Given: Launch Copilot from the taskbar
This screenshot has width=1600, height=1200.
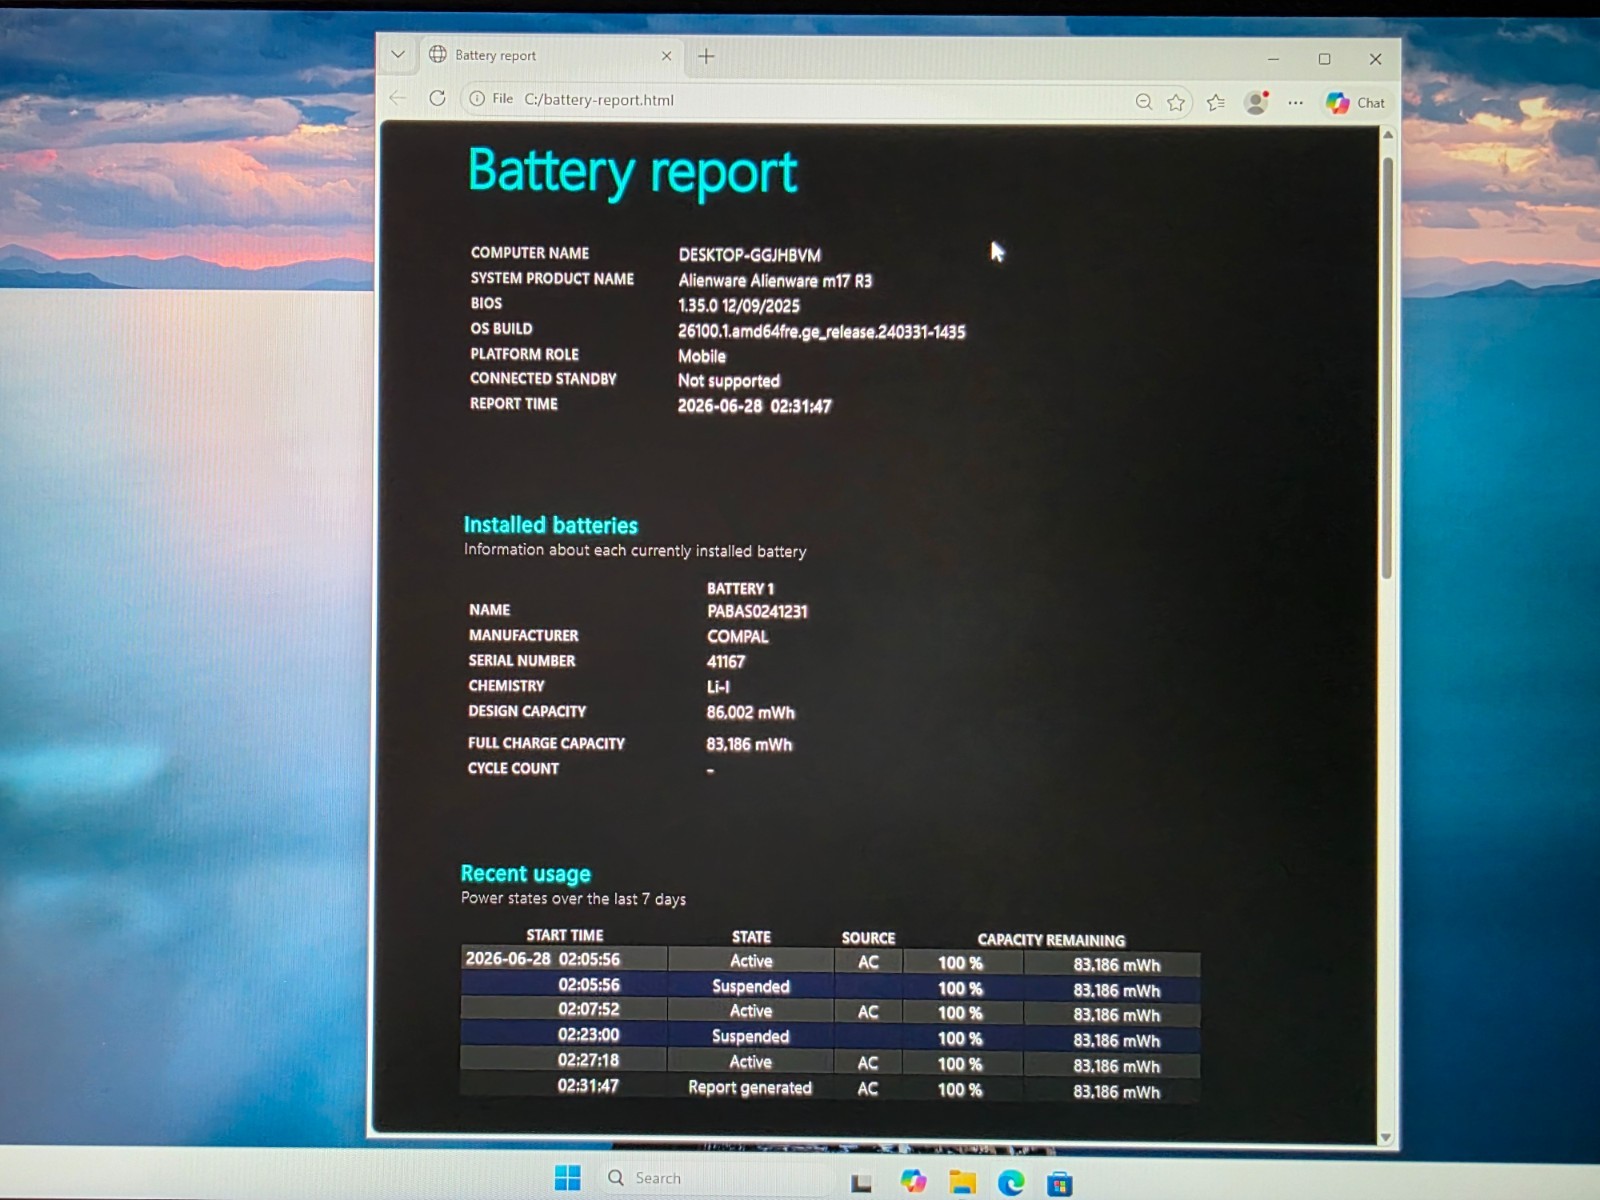Looking at the screenshot, I should pyautogui.click(x=913, y=1181).
